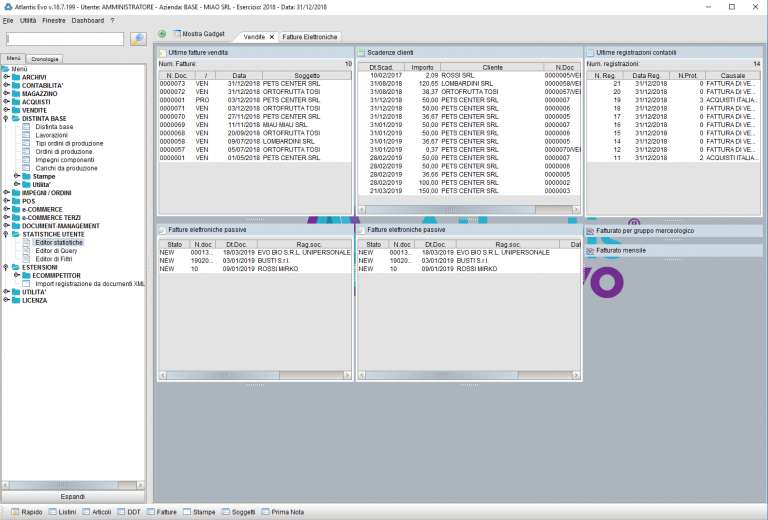Close the Vendite tab

coord(272,37)
